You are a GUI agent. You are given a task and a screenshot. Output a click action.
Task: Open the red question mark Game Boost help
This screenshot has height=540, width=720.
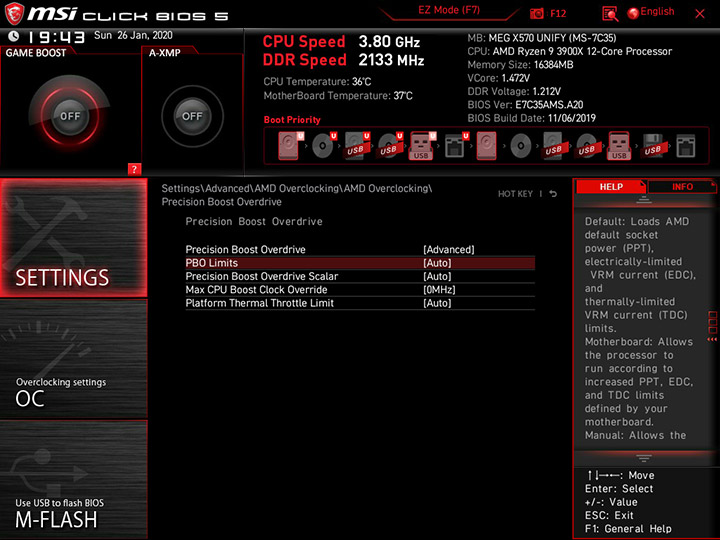134,169
